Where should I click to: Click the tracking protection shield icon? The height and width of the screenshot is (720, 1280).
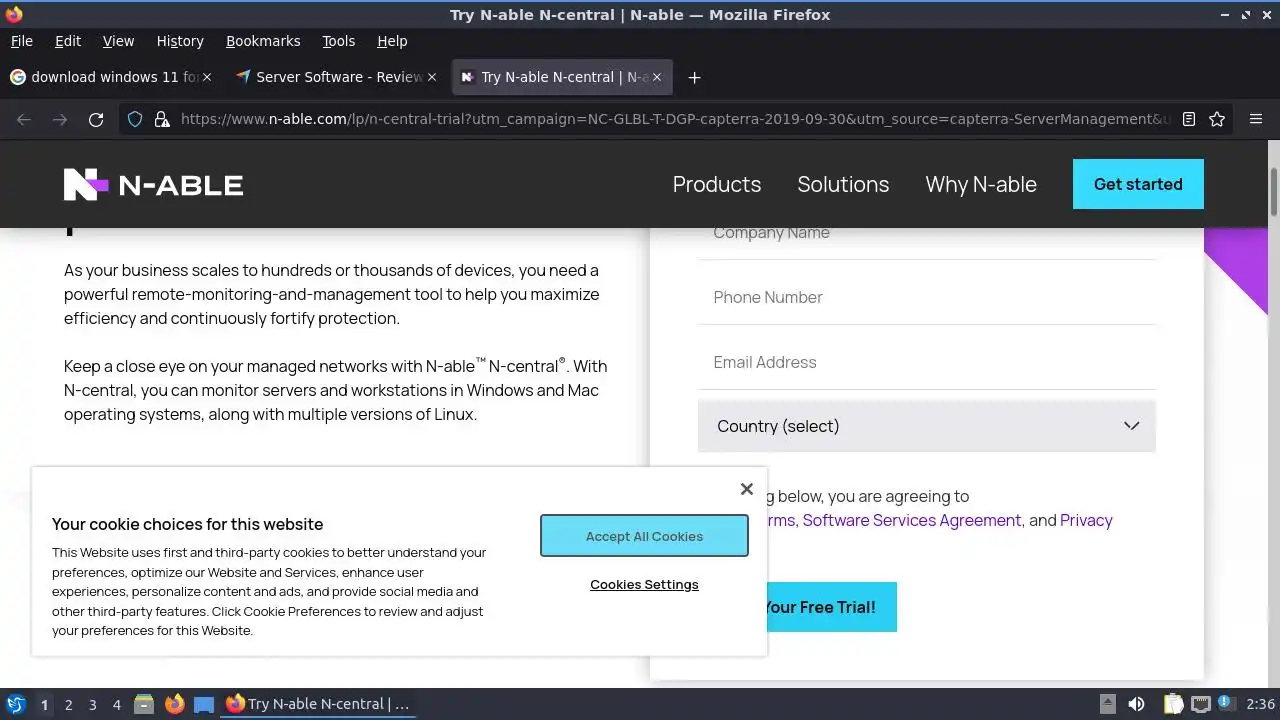click(135, 119)
